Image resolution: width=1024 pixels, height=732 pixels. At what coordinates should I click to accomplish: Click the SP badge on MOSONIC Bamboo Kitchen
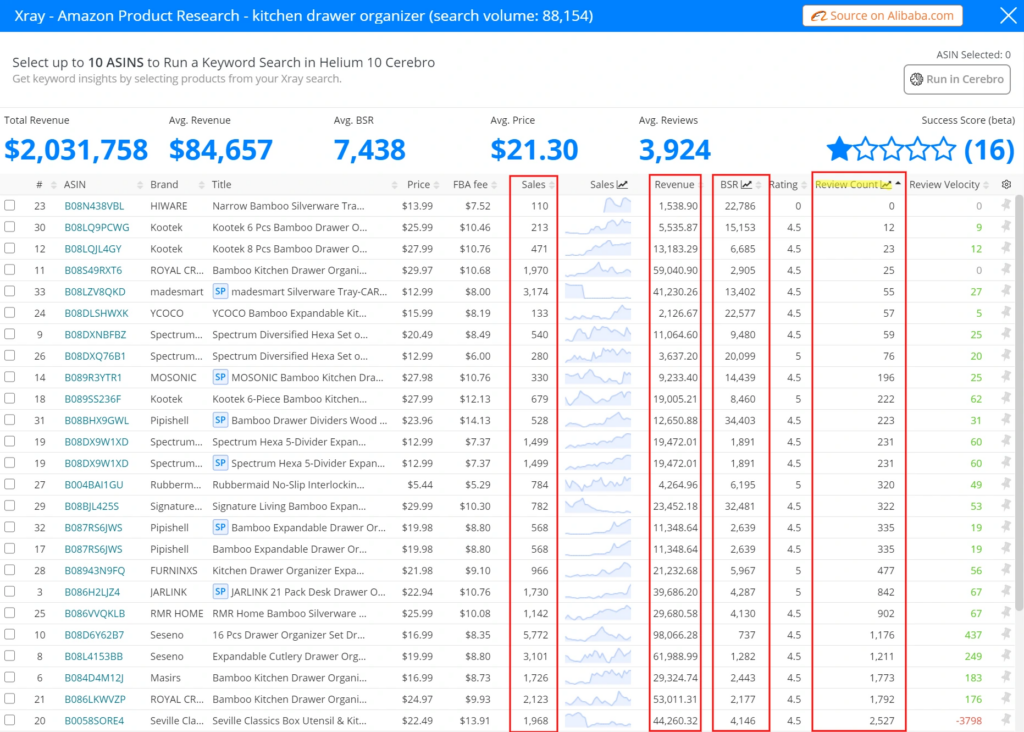pos(220,377)
